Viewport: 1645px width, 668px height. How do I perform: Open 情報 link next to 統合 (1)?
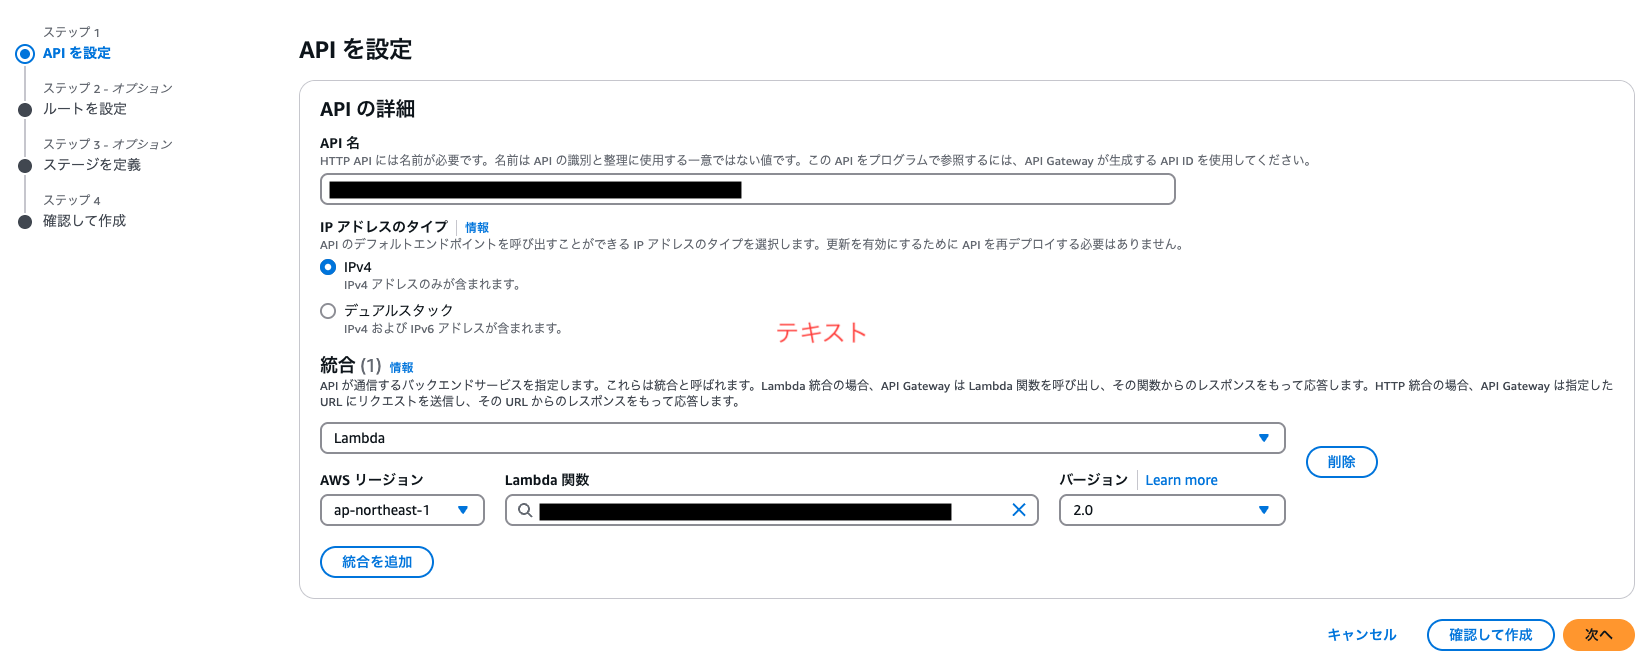(401, 368)
